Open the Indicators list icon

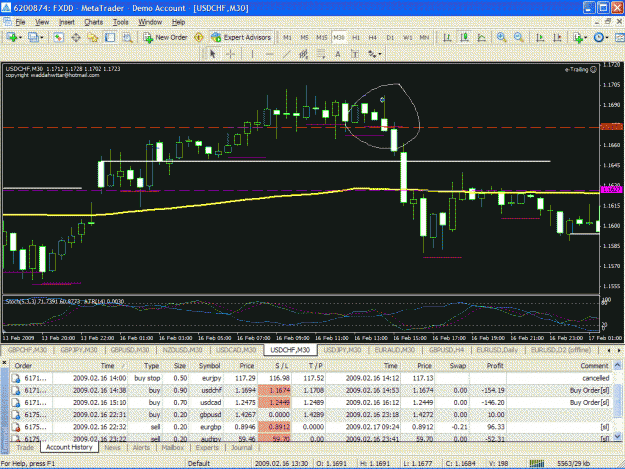click(x=578, y=37)
